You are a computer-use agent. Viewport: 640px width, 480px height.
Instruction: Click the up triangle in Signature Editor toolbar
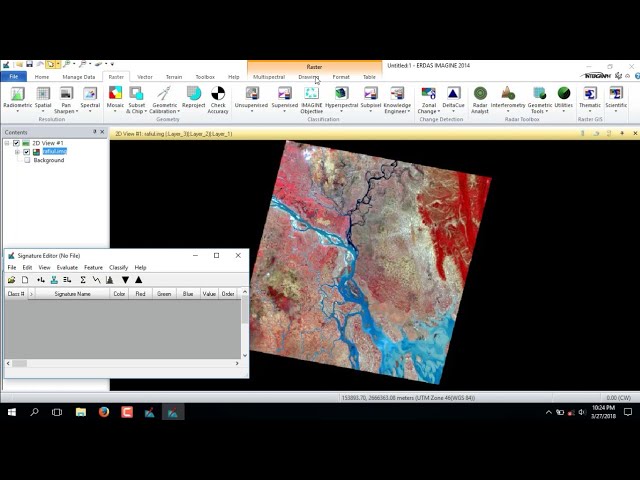point(139,280)
